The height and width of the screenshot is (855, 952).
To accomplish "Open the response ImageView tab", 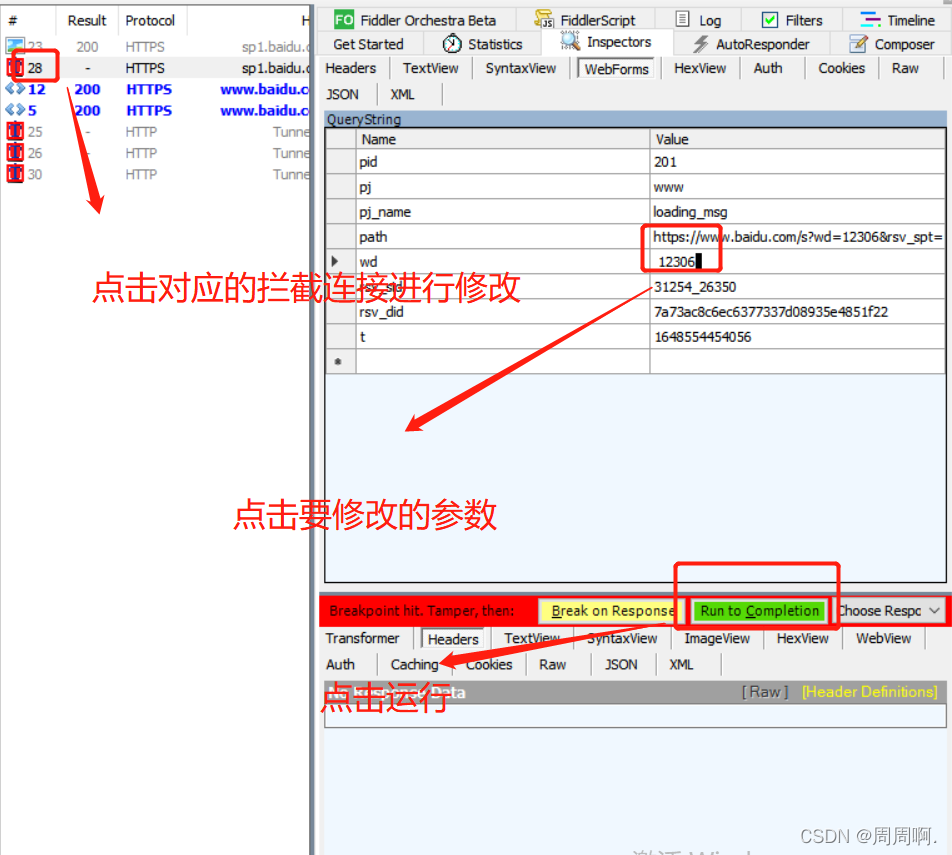I will click(x=716, y=638).
